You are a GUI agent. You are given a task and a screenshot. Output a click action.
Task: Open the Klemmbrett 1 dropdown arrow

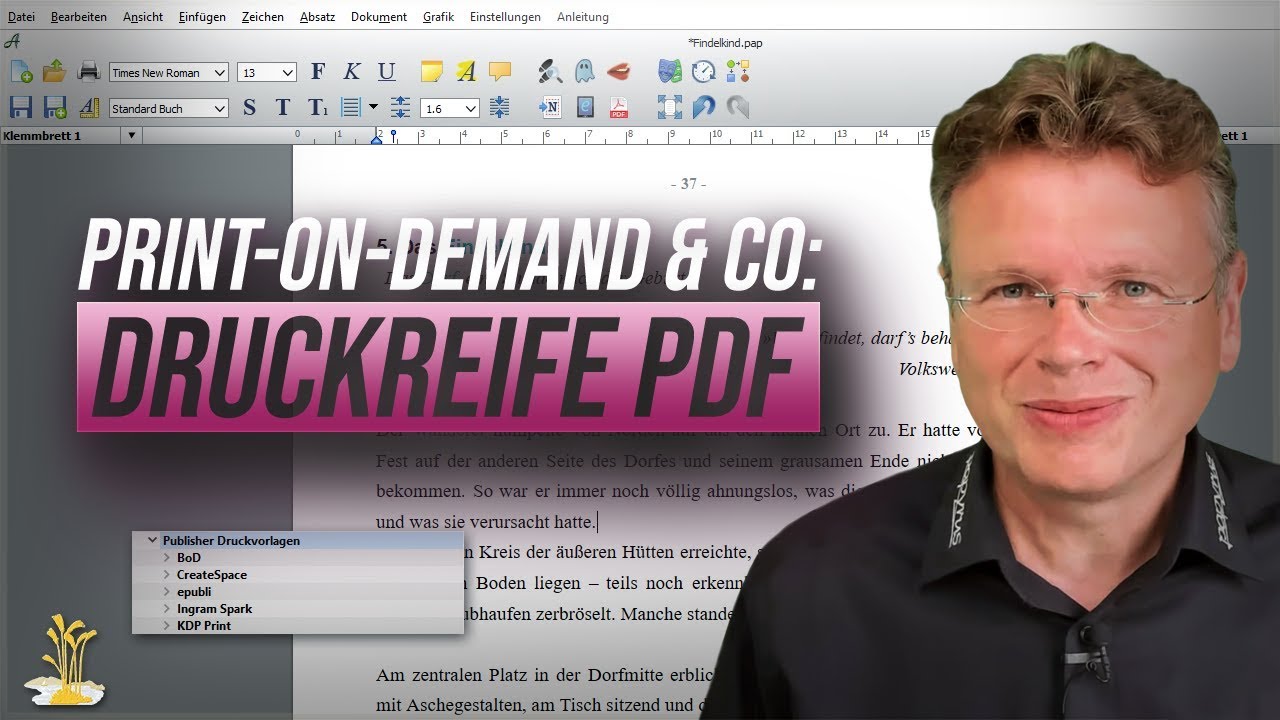(131, 135)
